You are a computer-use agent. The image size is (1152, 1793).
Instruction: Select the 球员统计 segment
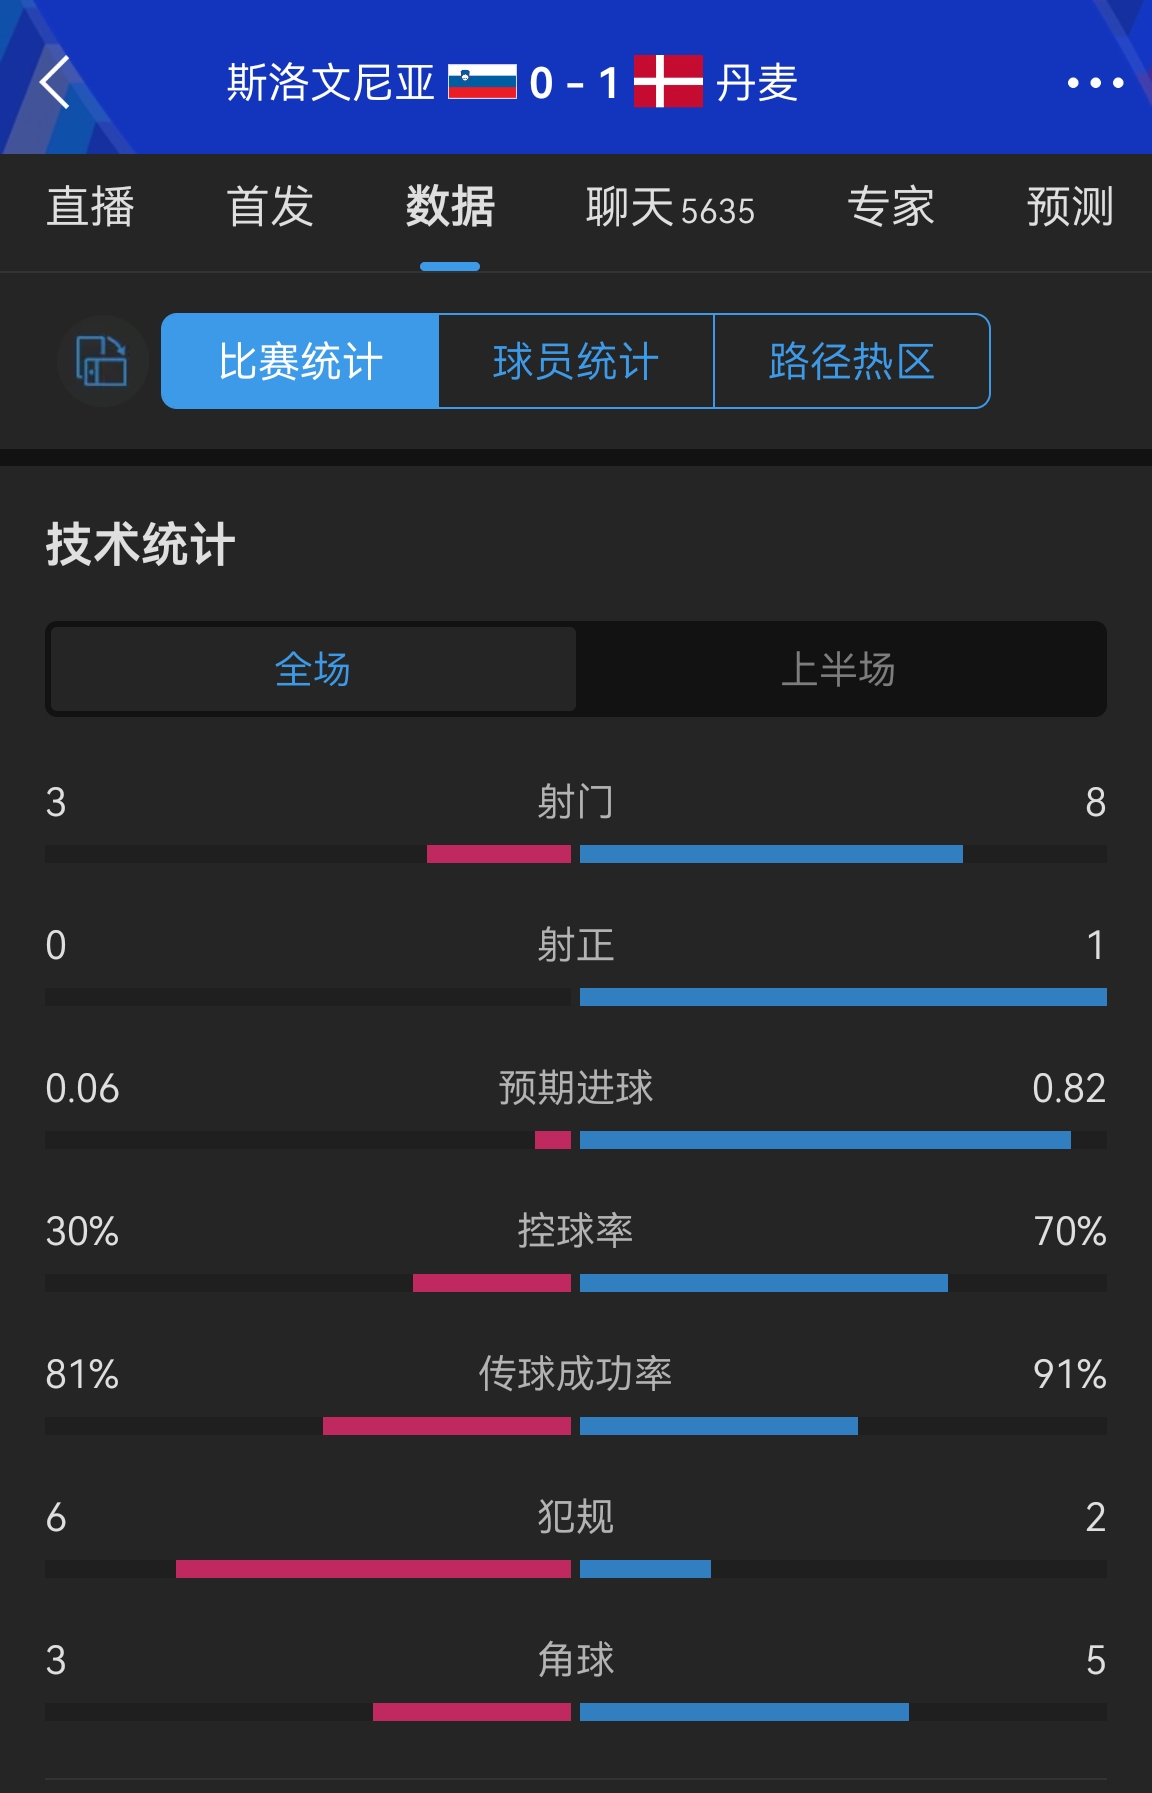(x=576, y=361)
